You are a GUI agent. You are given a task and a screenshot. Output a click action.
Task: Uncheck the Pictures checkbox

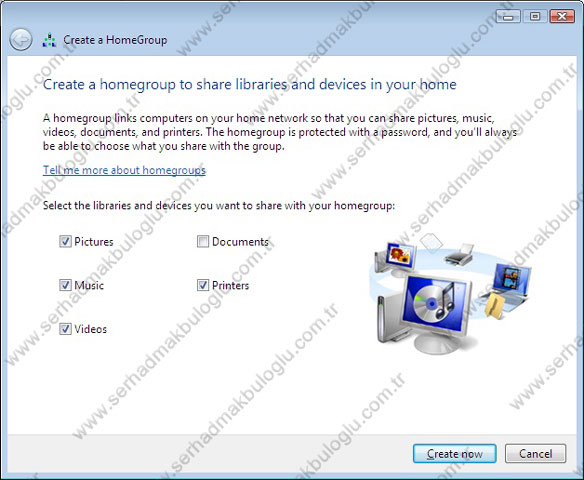pyautogui.click(x=65, y=241)
